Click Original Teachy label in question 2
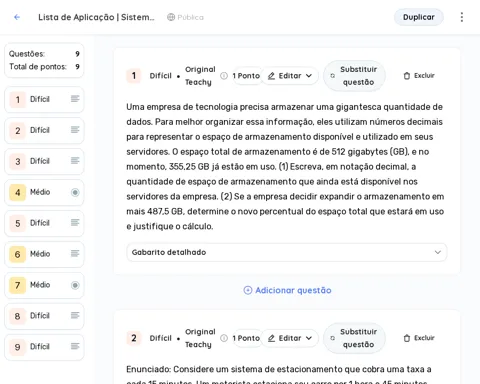This screenshot has width=480, height=384. point(200,338)
